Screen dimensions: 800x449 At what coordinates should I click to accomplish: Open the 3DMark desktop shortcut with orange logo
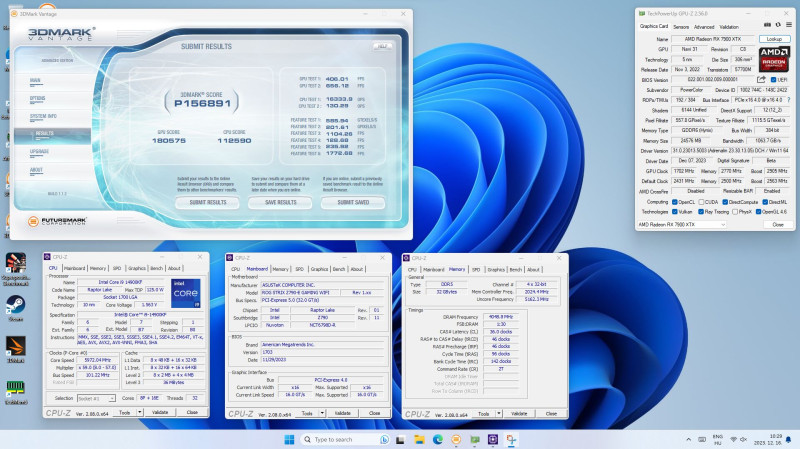16,350
